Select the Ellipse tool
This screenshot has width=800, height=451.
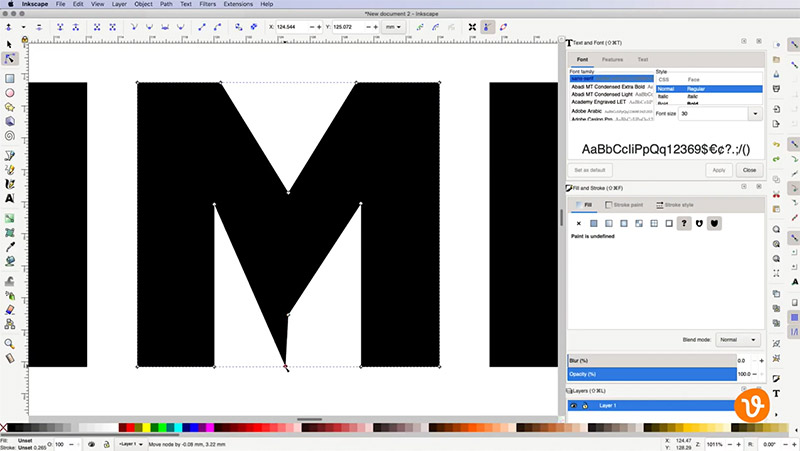(9, 93)
